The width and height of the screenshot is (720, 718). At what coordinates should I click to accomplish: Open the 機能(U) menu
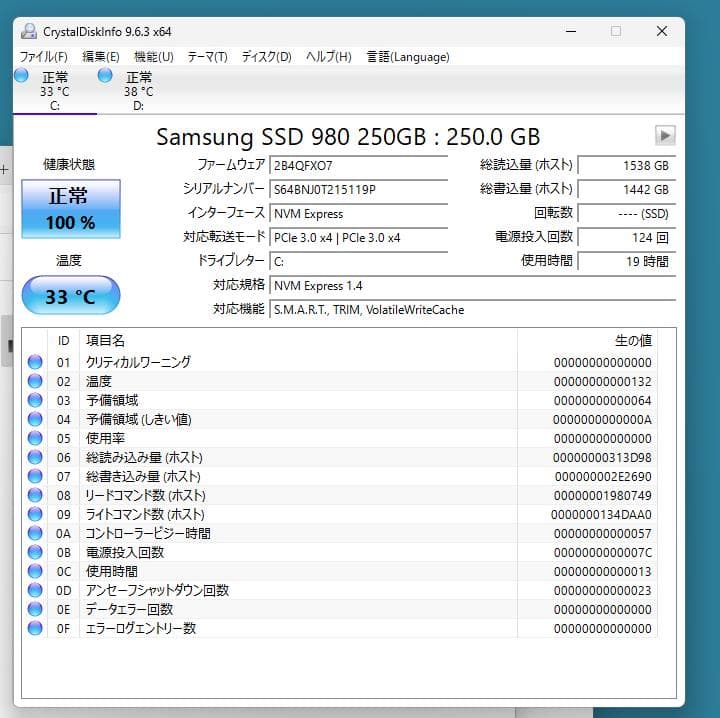point(153,57)
